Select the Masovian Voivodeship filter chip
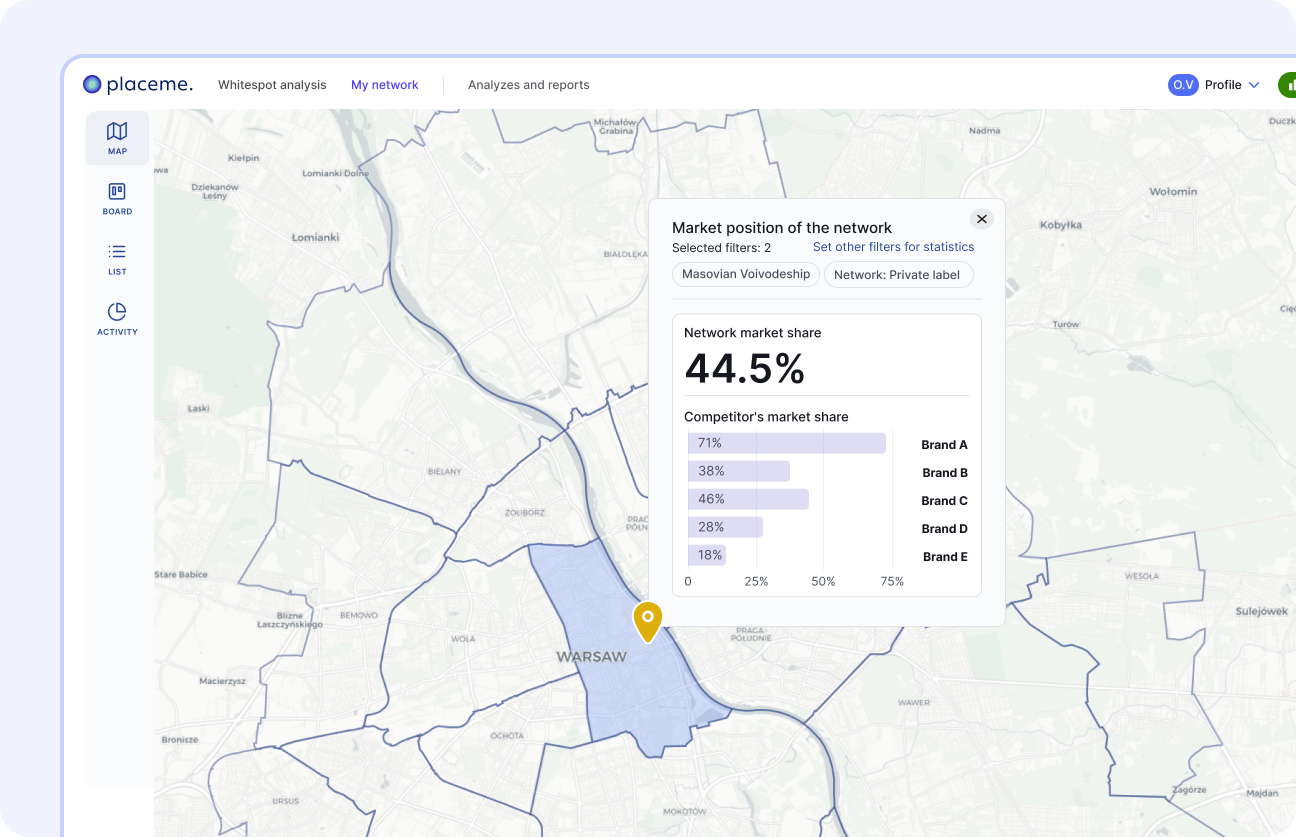 (746, 274)
